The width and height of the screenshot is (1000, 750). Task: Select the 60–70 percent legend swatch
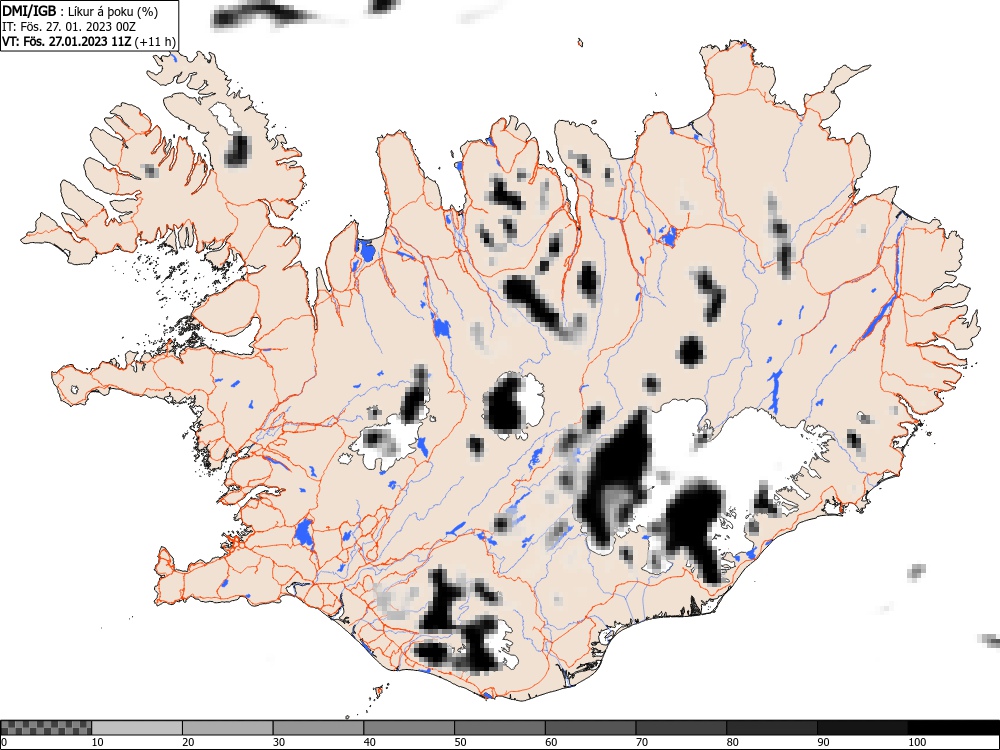click(x=590, y=728)
